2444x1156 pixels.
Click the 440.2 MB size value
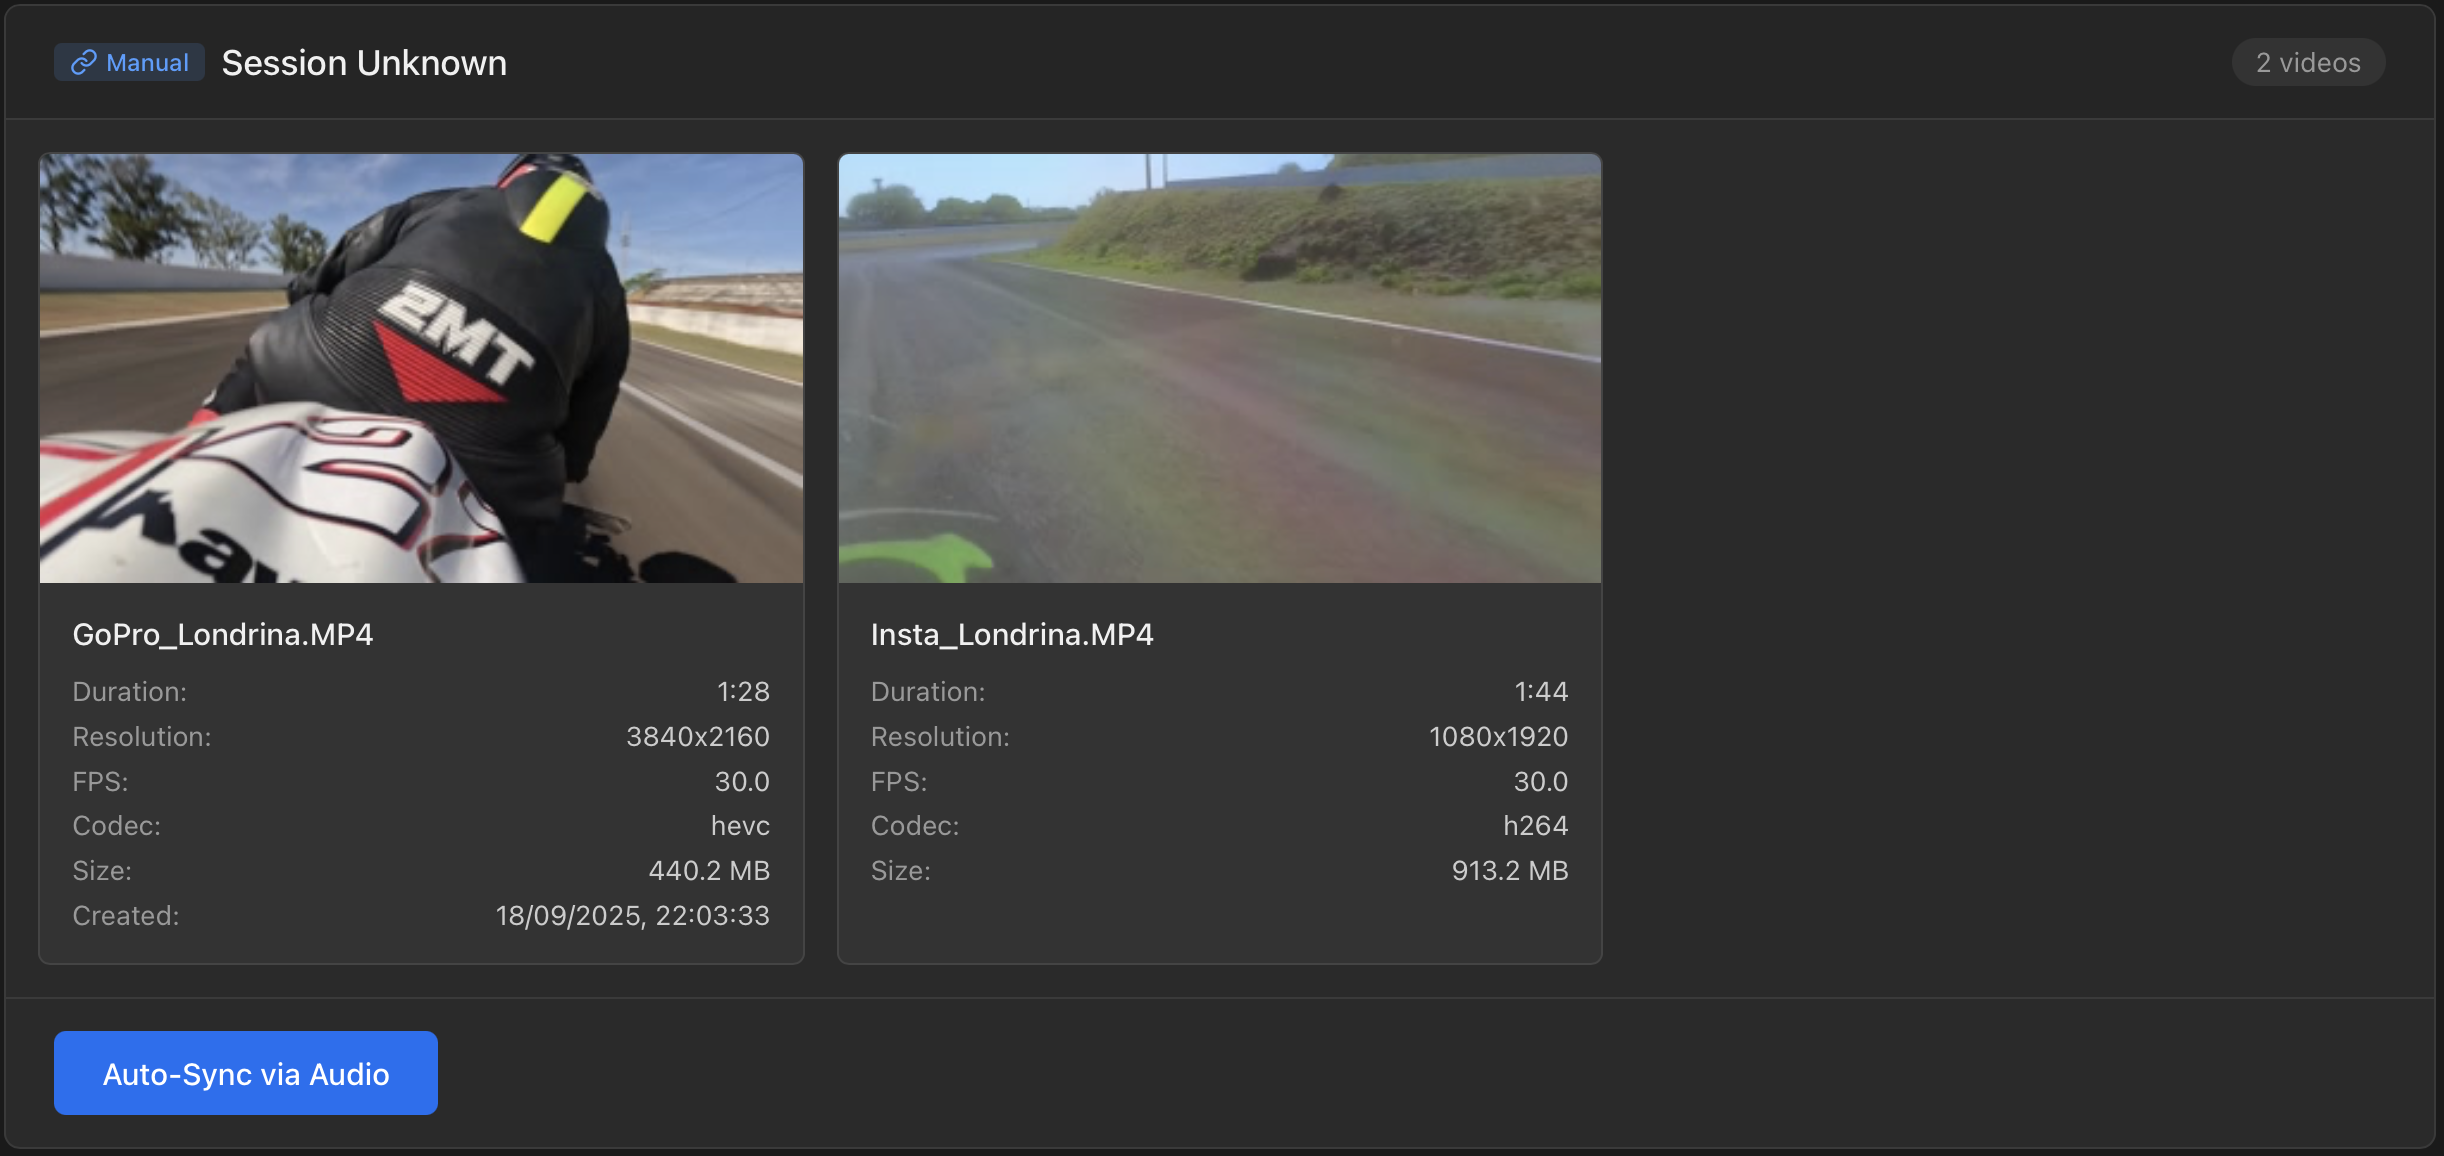(709, 870)
